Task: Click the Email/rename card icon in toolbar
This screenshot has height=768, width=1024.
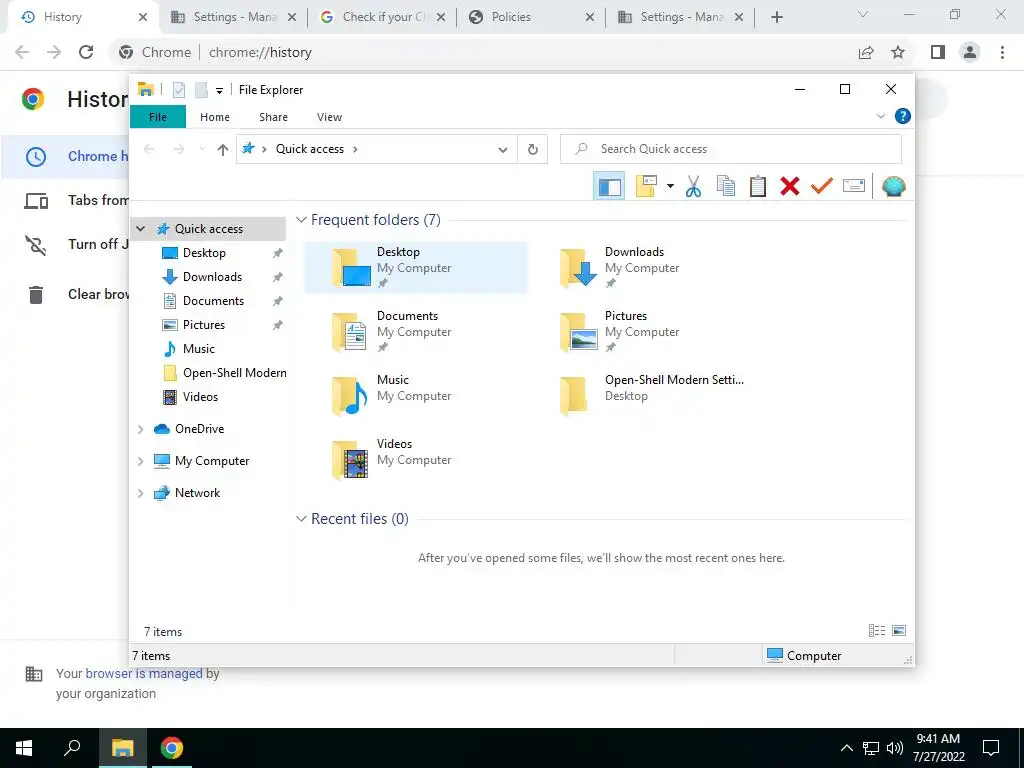Action: click(x=854, y=187)
